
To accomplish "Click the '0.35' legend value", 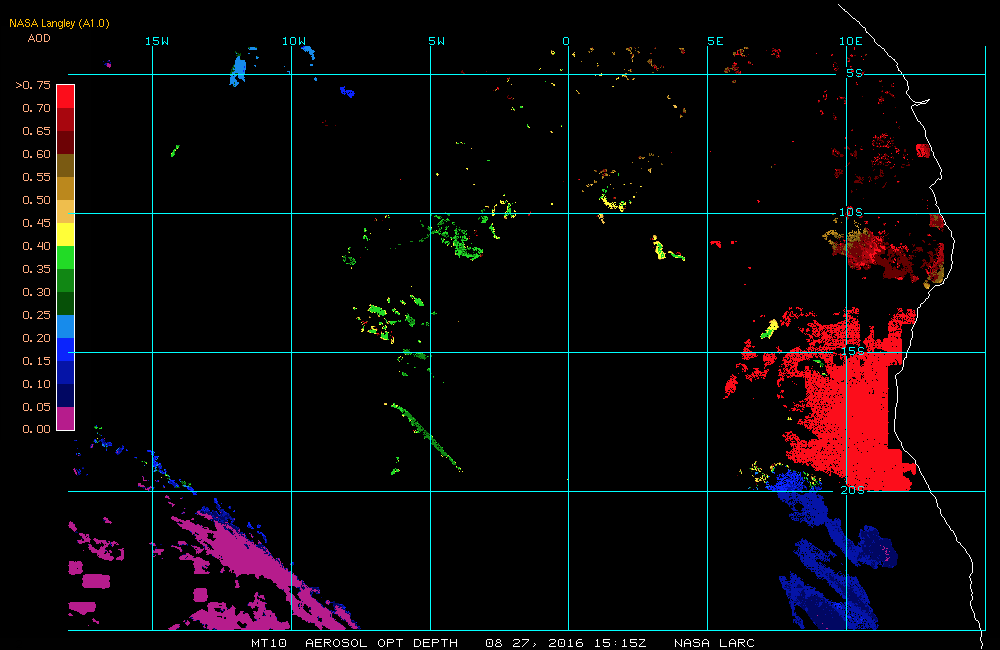I will (36, 269).
